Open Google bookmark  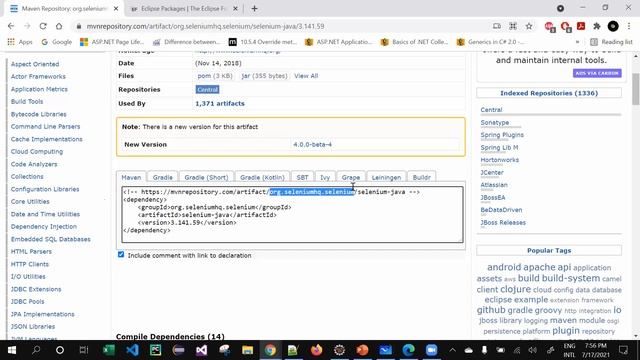56,42
